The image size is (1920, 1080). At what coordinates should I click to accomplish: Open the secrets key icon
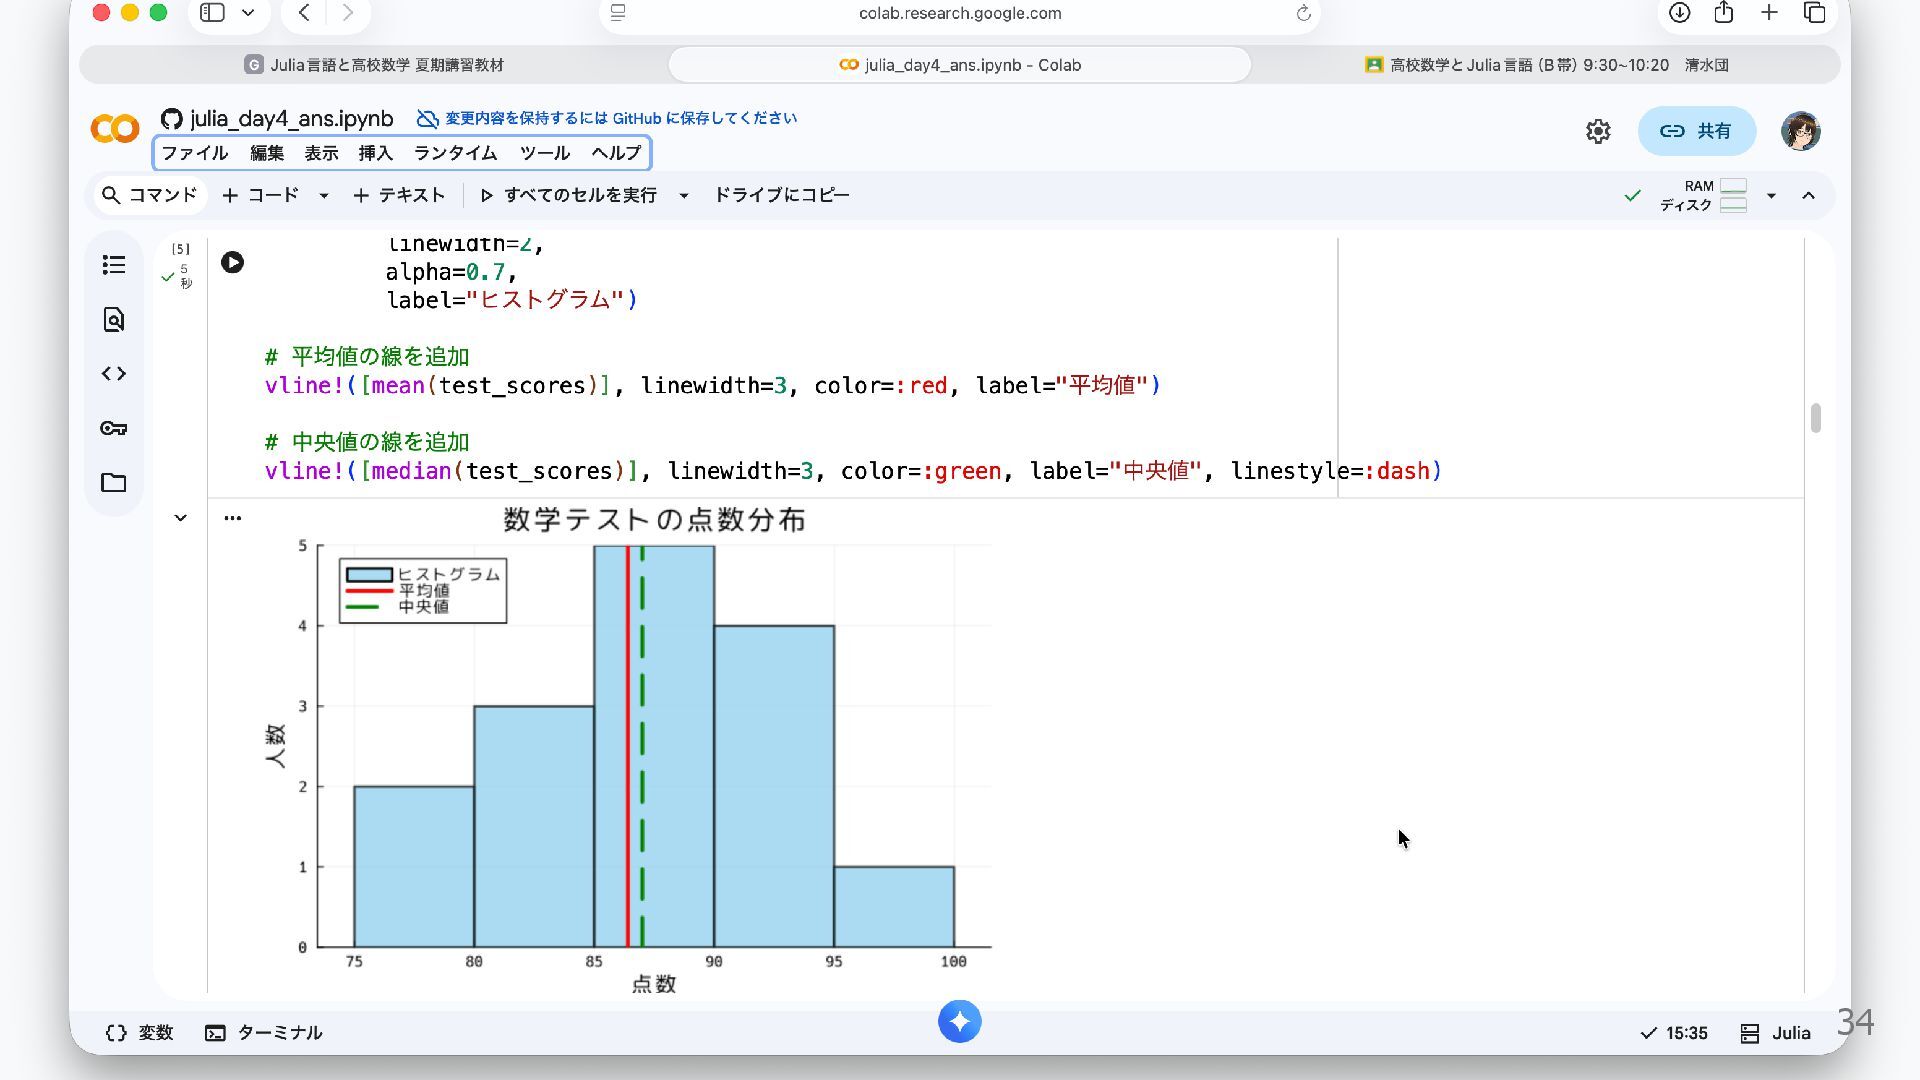coord(114,428)
